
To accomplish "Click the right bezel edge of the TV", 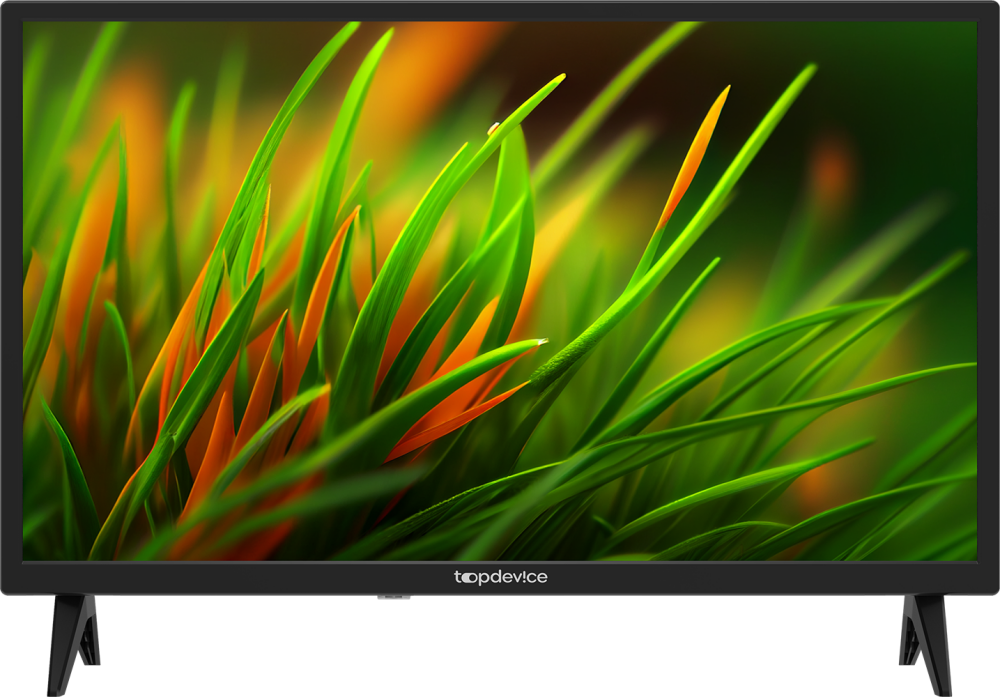I will (988, 300).
